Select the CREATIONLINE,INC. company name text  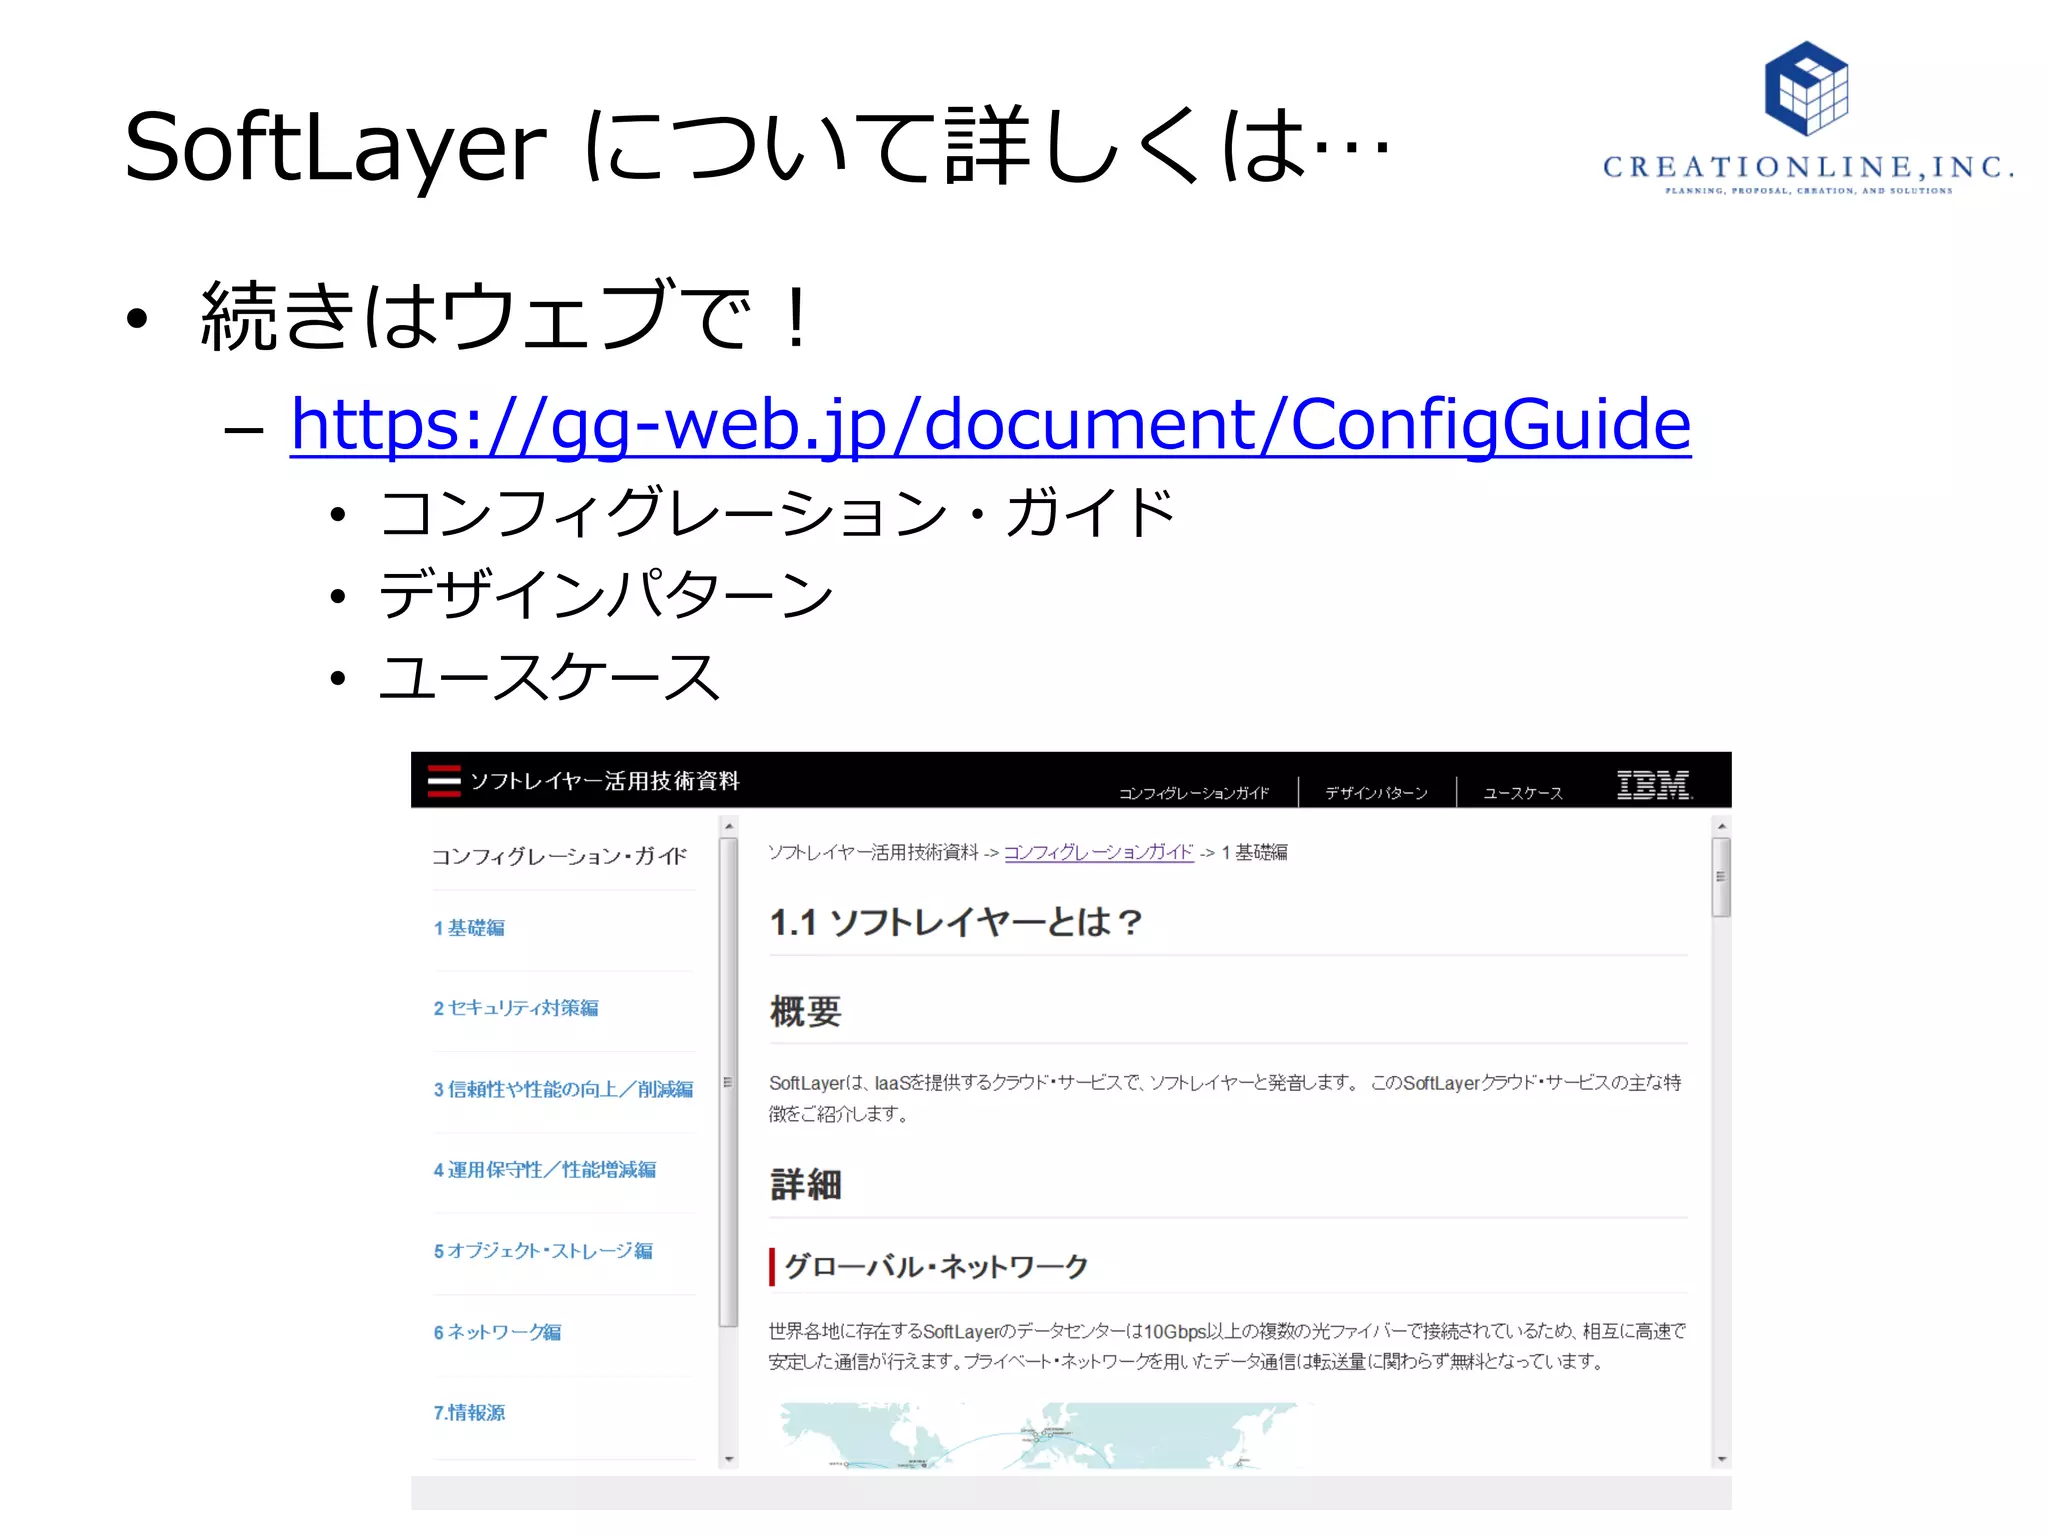1808,167
